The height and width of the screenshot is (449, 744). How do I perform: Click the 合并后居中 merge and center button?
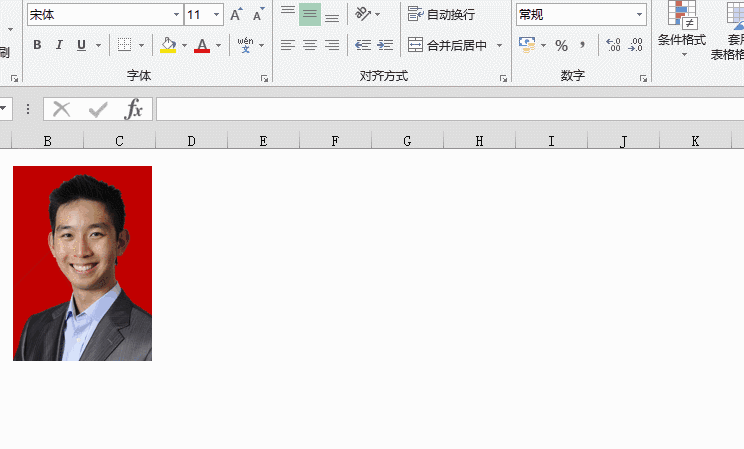(448, 45)
